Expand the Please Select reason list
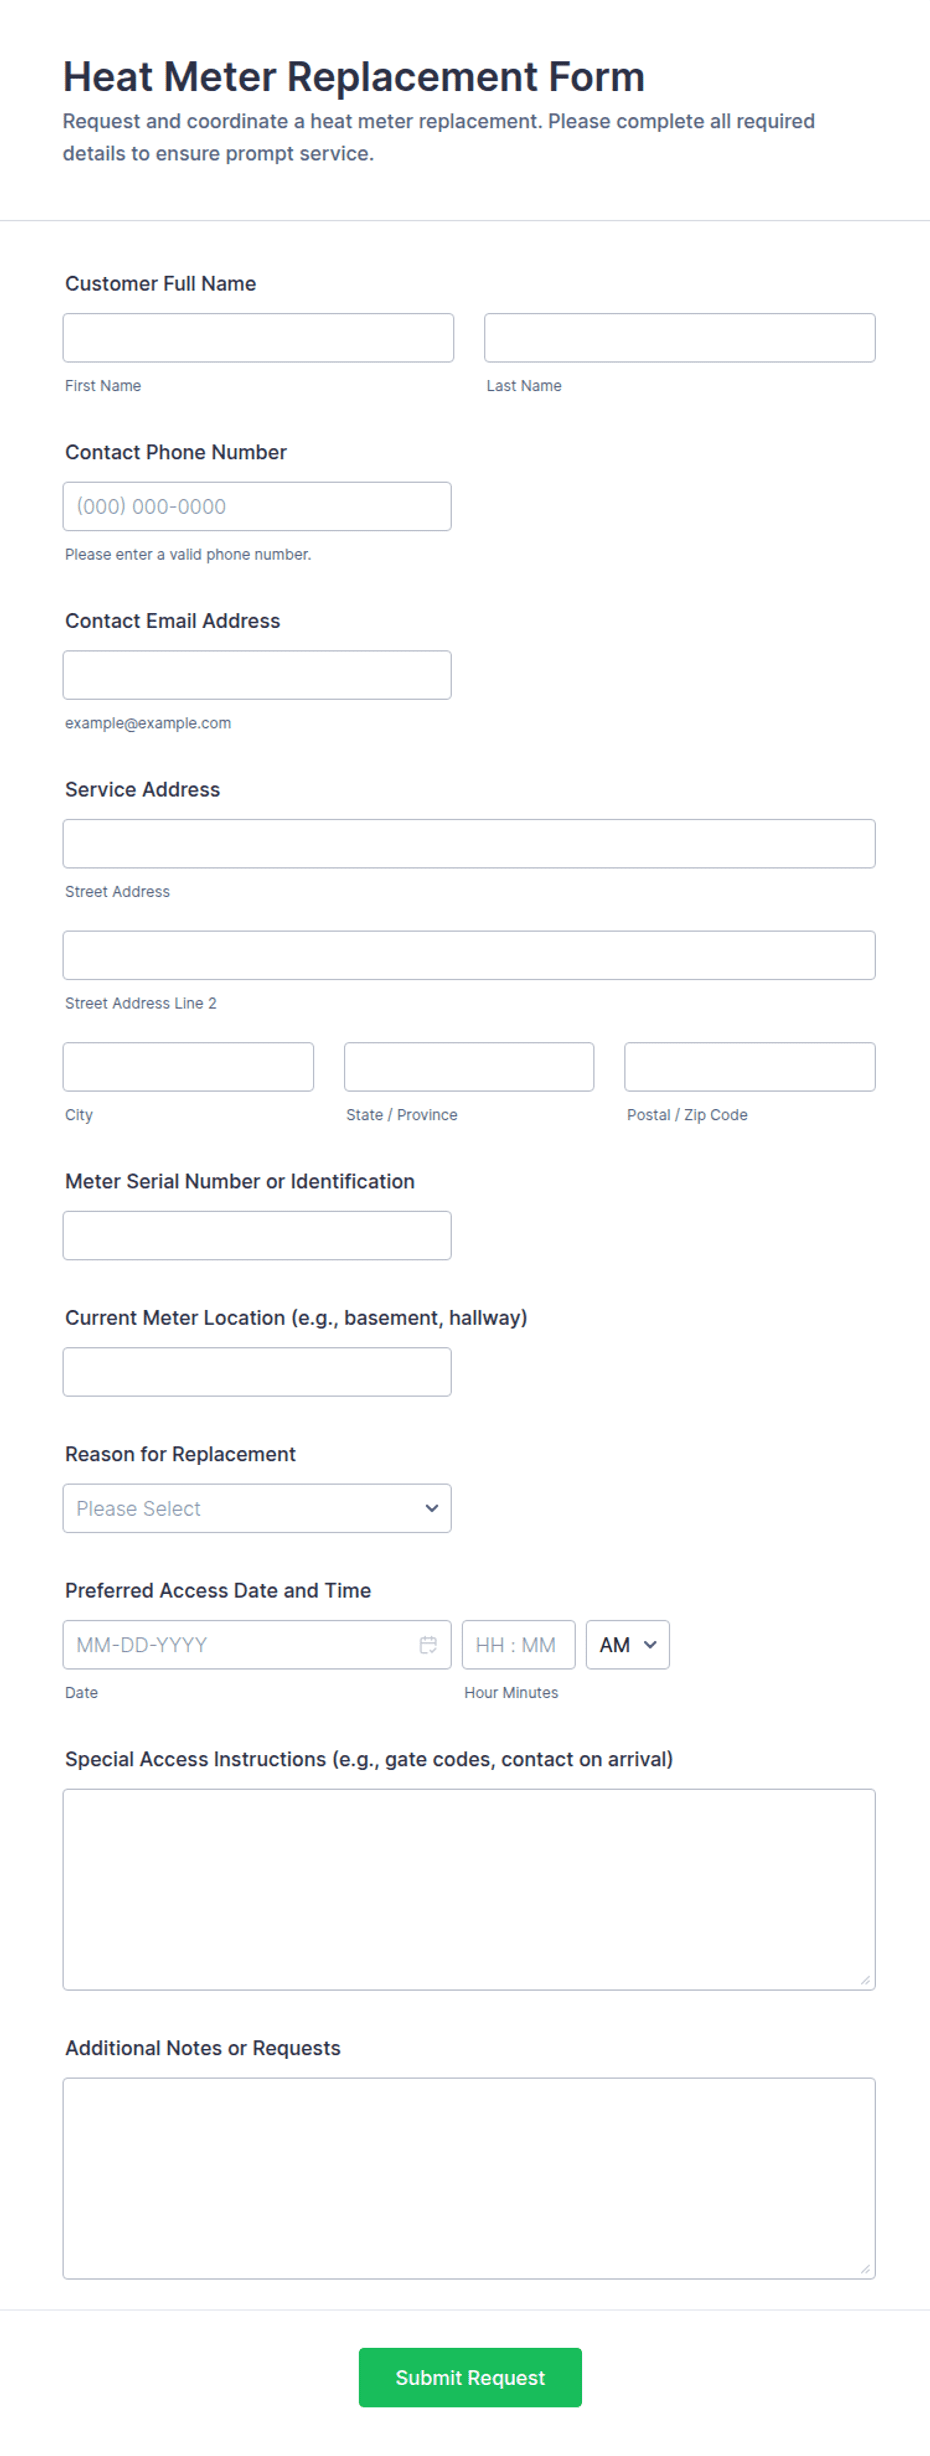 257,1508
